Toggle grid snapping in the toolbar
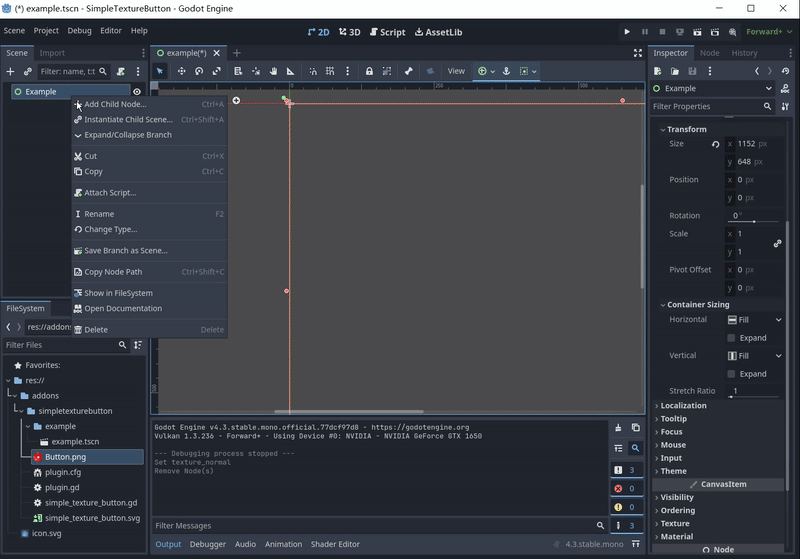 330,71
